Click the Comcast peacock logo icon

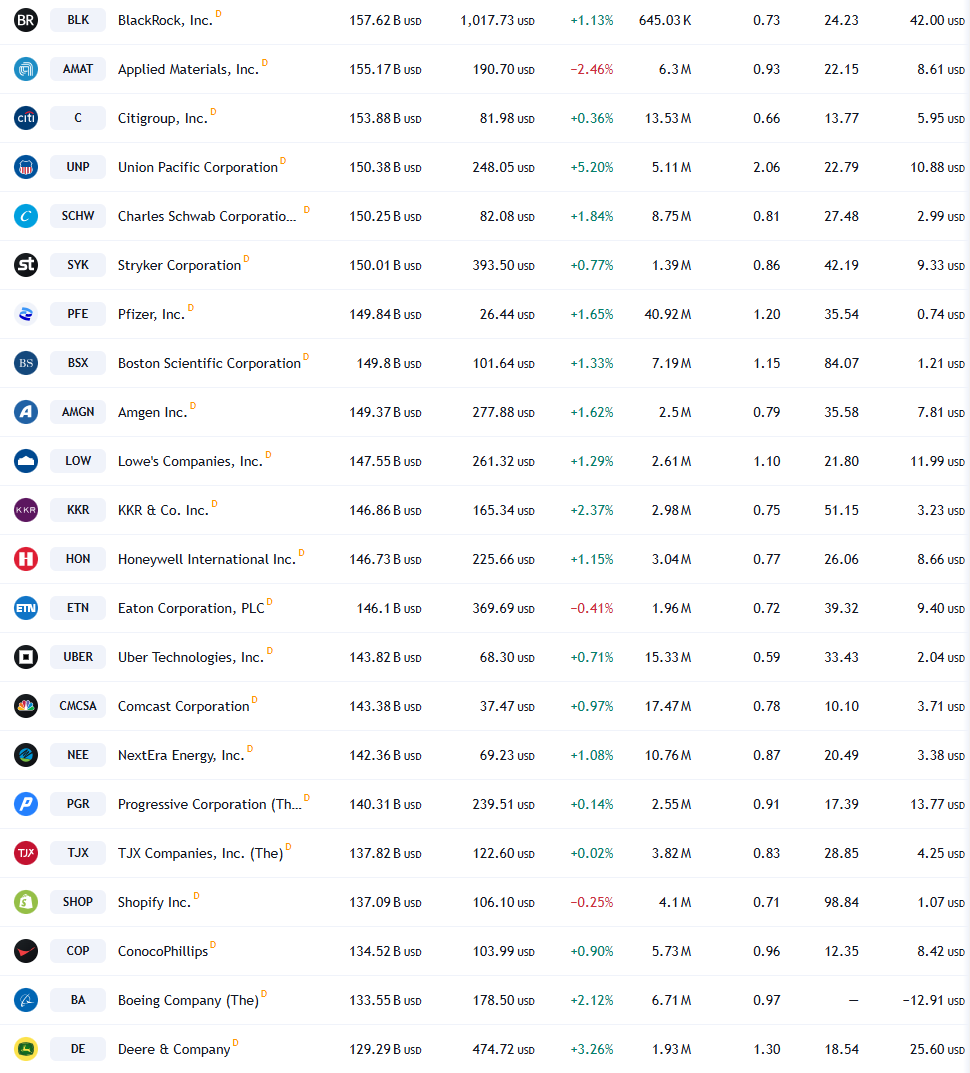(26, 706)
